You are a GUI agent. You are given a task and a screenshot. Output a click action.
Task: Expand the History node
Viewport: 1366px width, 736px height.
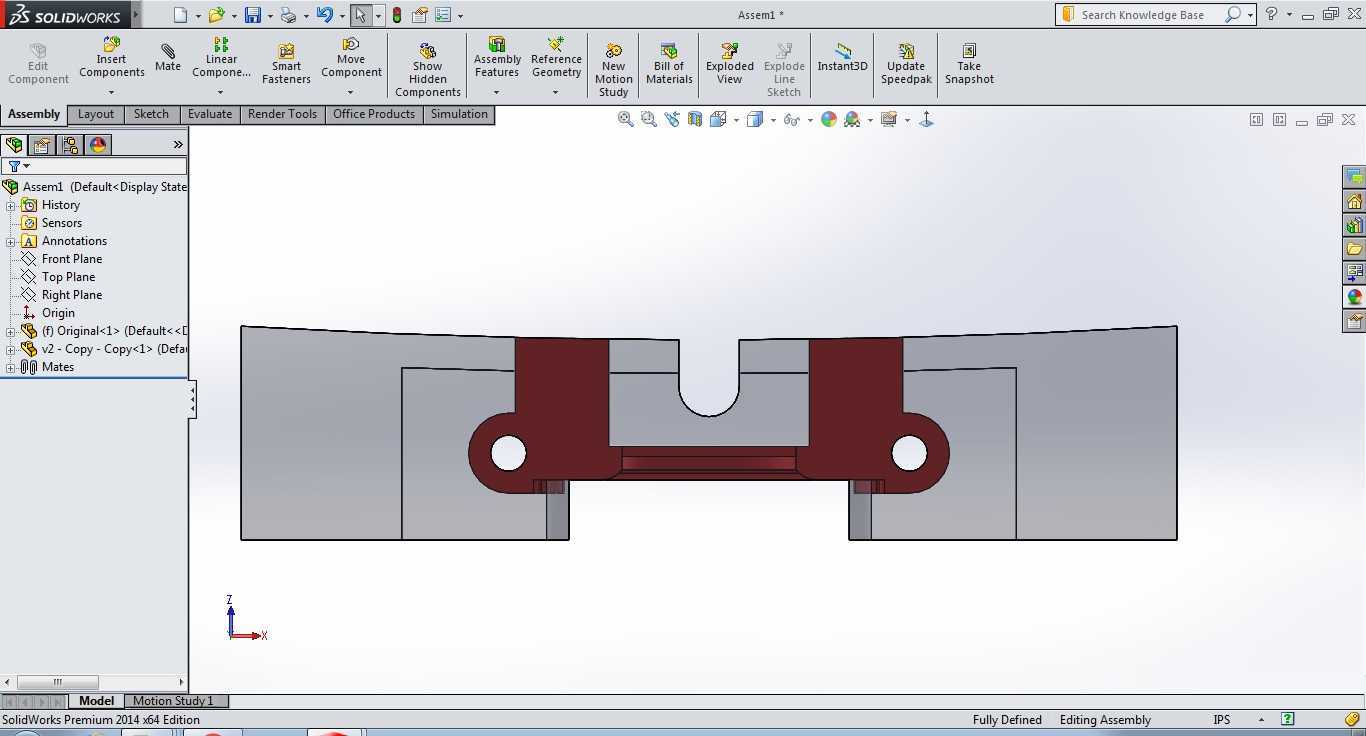[11, 205]
